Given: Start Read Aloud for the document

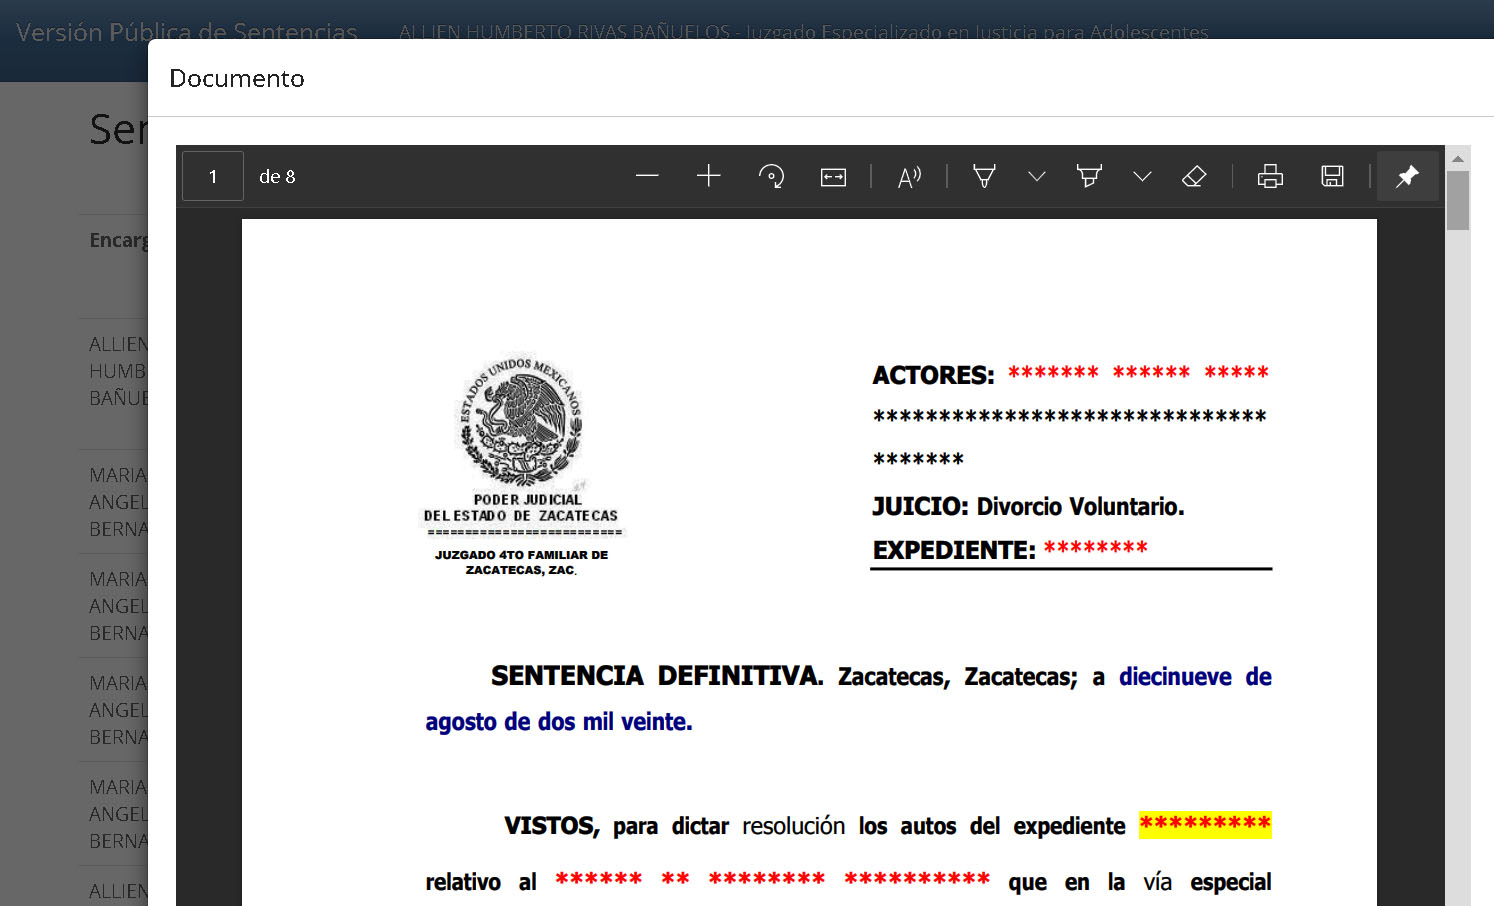Looking at the screenshot, I should [908, 177].
